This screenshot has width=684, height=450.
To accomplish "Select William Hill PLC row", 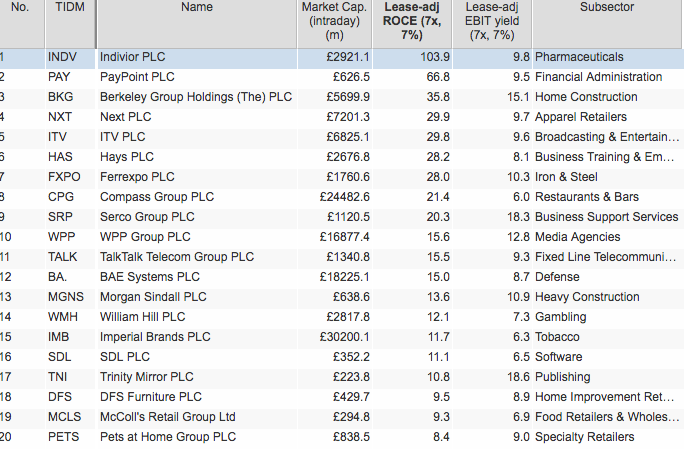I will point(143,317).
